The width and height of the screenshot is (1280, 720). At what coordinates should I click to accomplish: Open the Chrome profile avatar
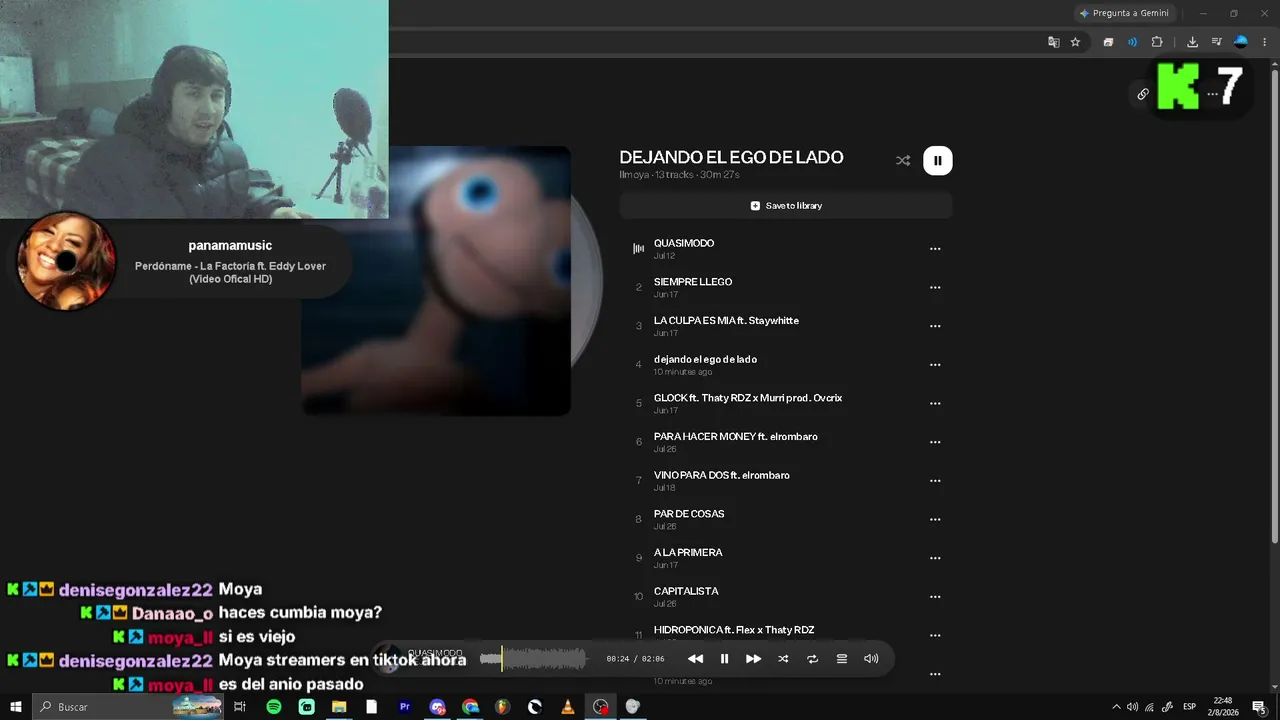[x=1241, y=42]
